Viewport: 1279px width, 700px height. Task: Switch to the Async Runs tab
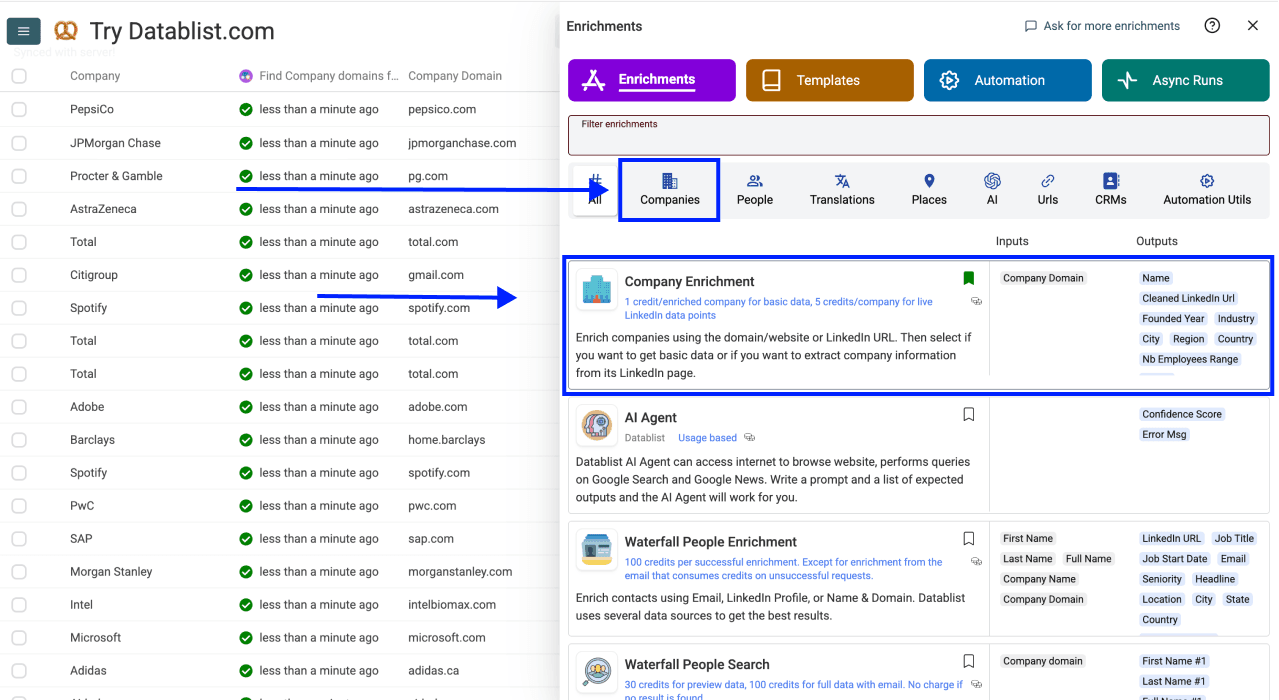click(1185, 80)
